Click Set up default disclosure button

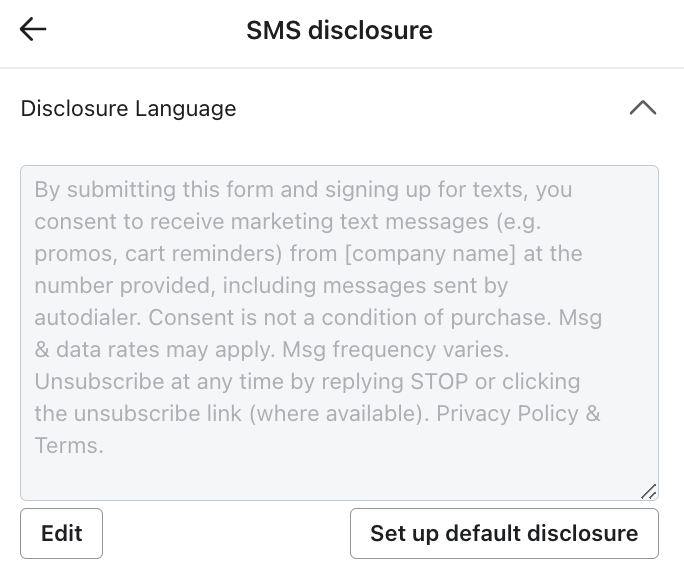[504, 533]
